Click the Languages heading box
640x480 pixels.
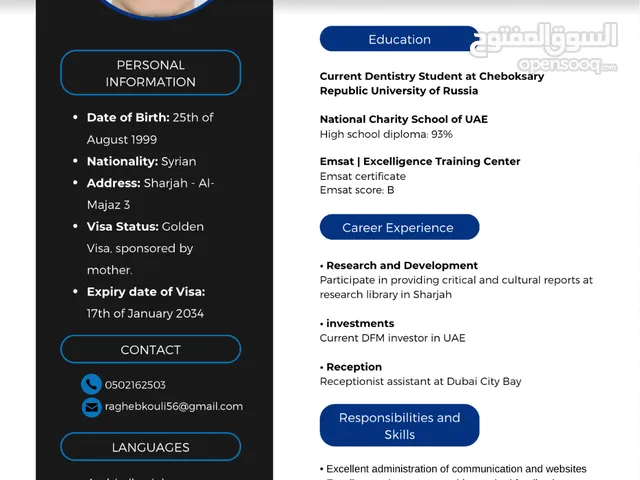150,447
